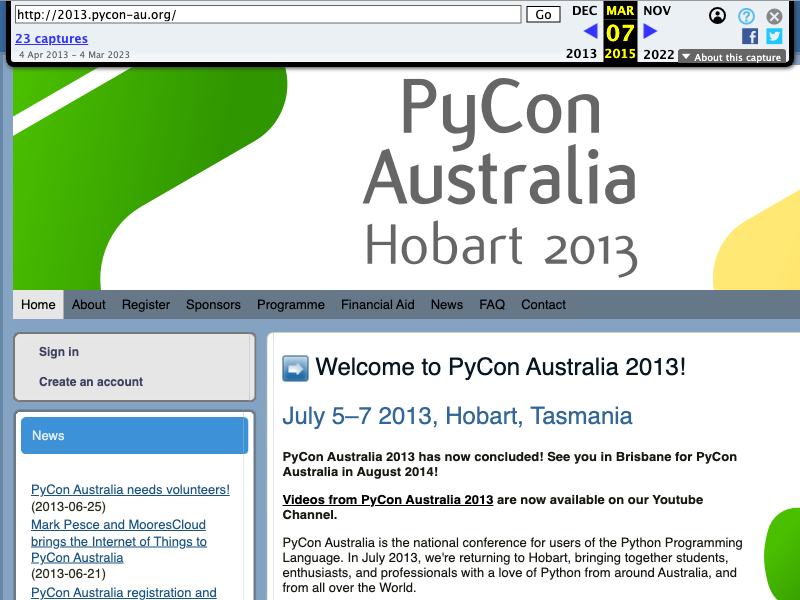800x600 pixels.
Task: Expand About this capture dropdown
Action: (x=732, y=57)
